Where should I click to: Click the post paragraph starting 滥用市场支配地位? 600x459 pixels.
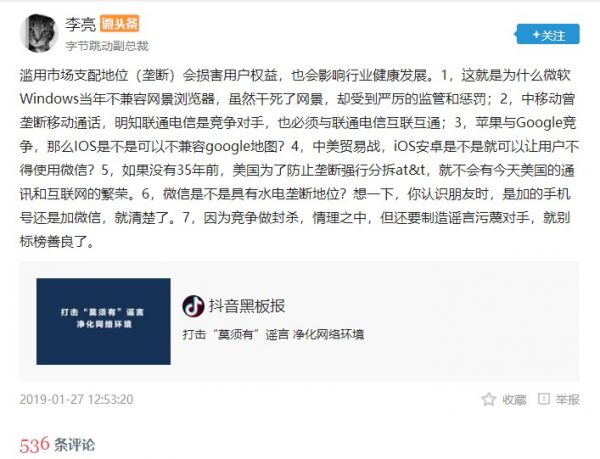pyautogui.click(x=299, y=158)
